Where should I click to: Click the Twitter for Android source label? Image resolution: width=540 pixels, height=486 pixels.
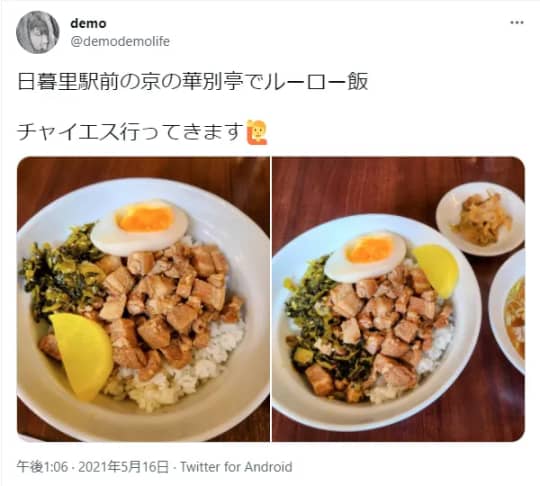click(x=236, y=467)
